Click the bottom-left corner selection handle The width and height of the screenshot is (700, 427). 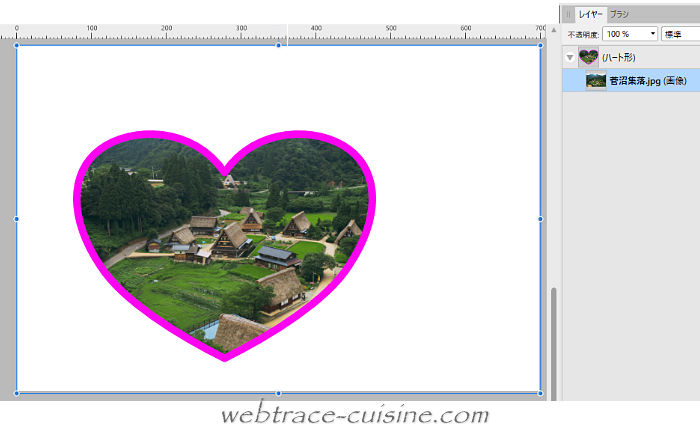point(17,393)
